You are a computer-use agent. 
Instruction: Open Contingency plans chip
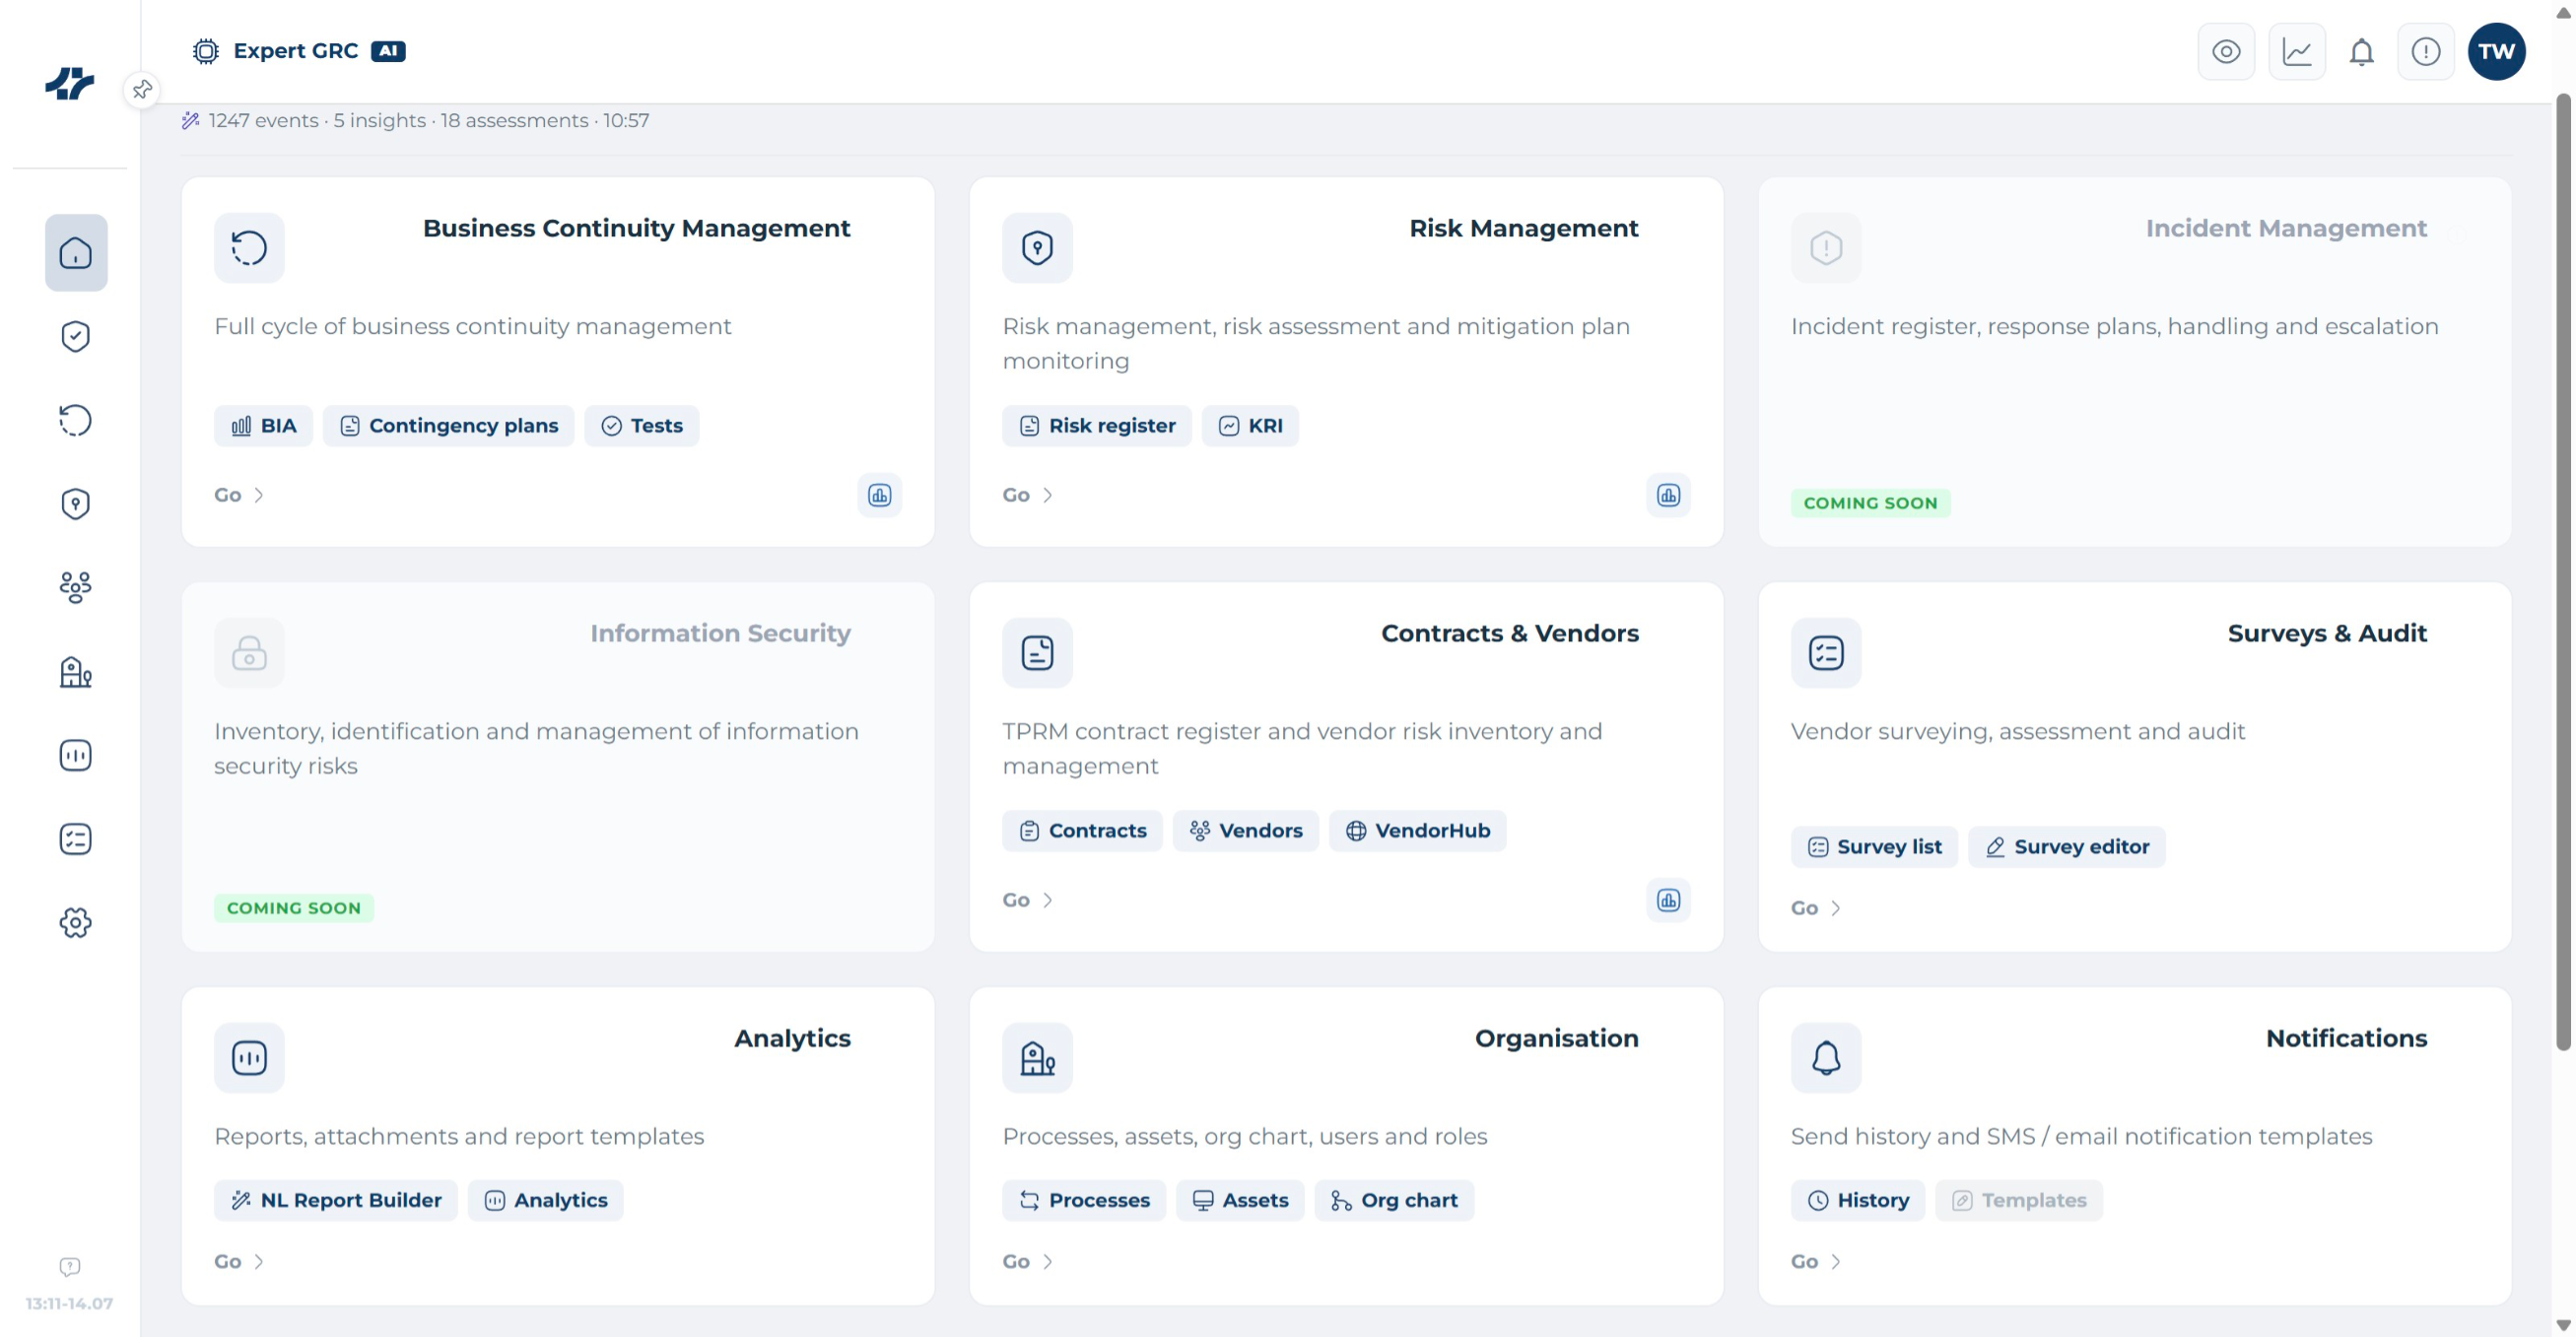(448, 426)
